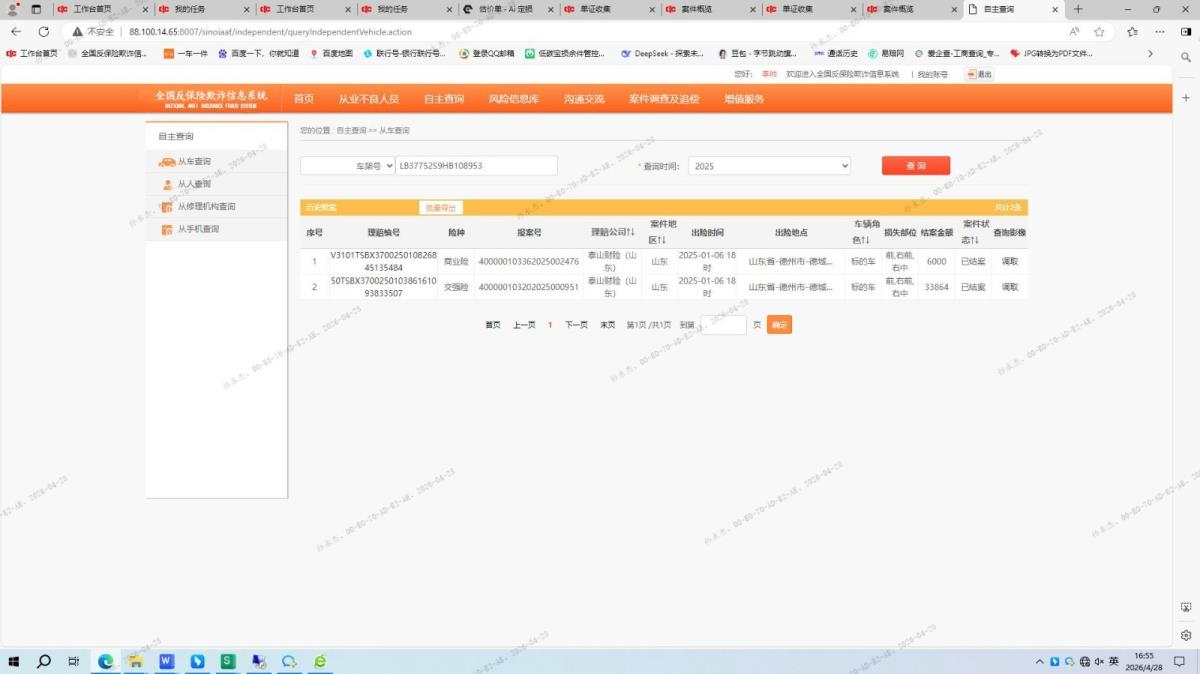
Task: Show hidden system tray icons chevron
Action: [x=1040, y=661]
